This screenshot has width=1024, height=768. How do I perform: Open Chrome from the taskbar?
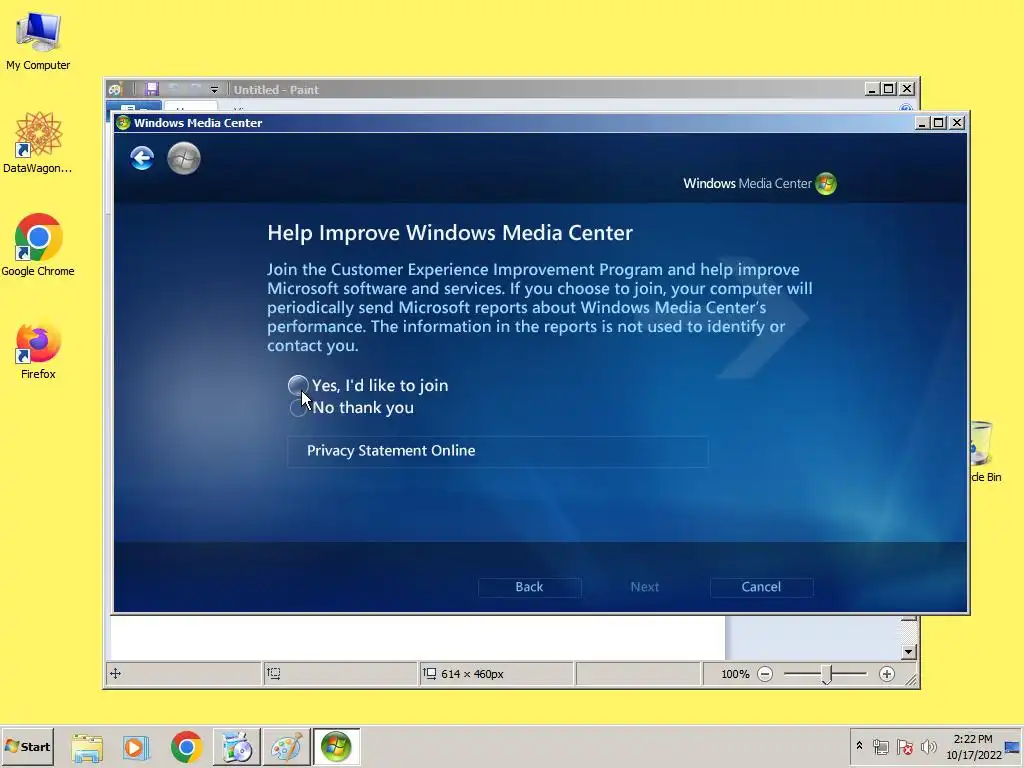[186, 747]
